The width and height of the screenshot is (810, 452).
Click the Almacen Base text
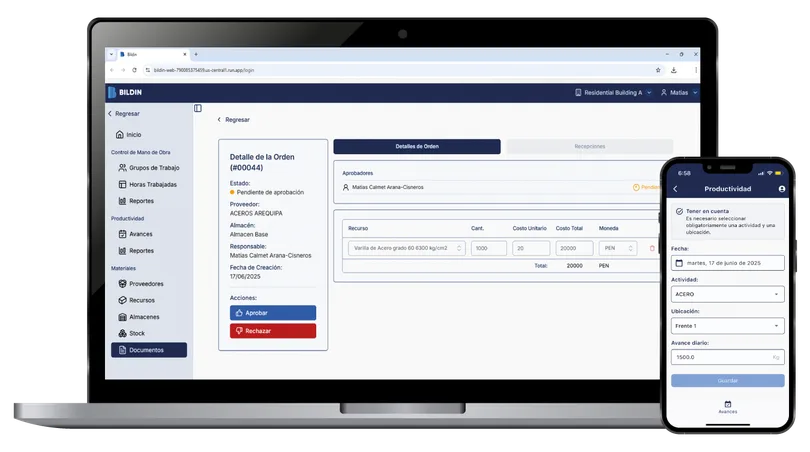point(249,235)
